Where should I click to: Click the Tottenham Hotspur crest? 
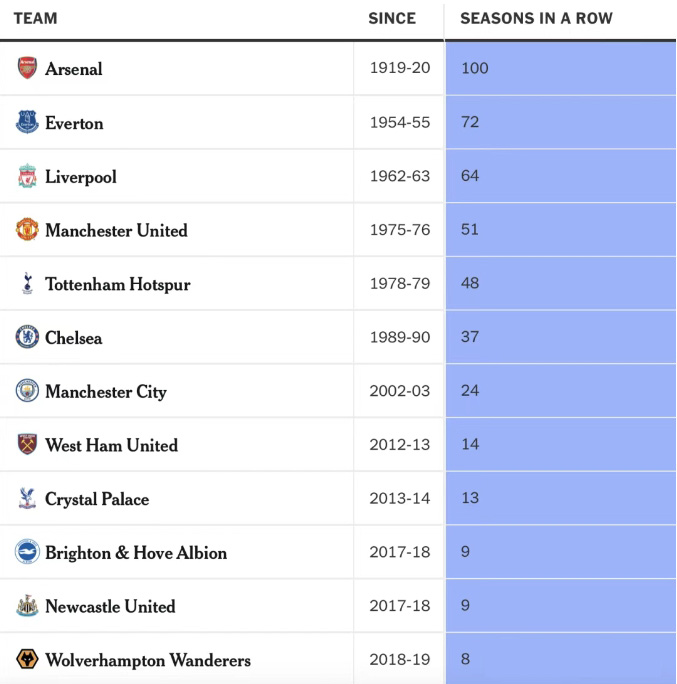pyautogui.click(x=27, y=284)
